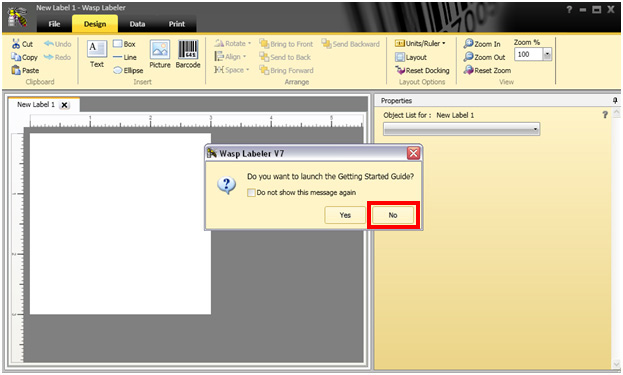Click Reset Zoom
The width and height of the screenshot is (623, 375).
pyautogui.click(x=487, y=70)
